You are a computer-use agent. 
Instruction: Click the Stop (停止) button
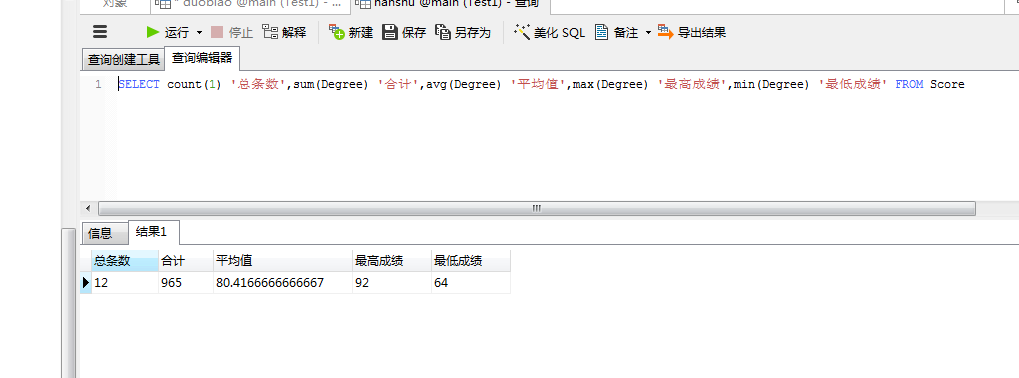pyautogui.click(x=232, y=32)
